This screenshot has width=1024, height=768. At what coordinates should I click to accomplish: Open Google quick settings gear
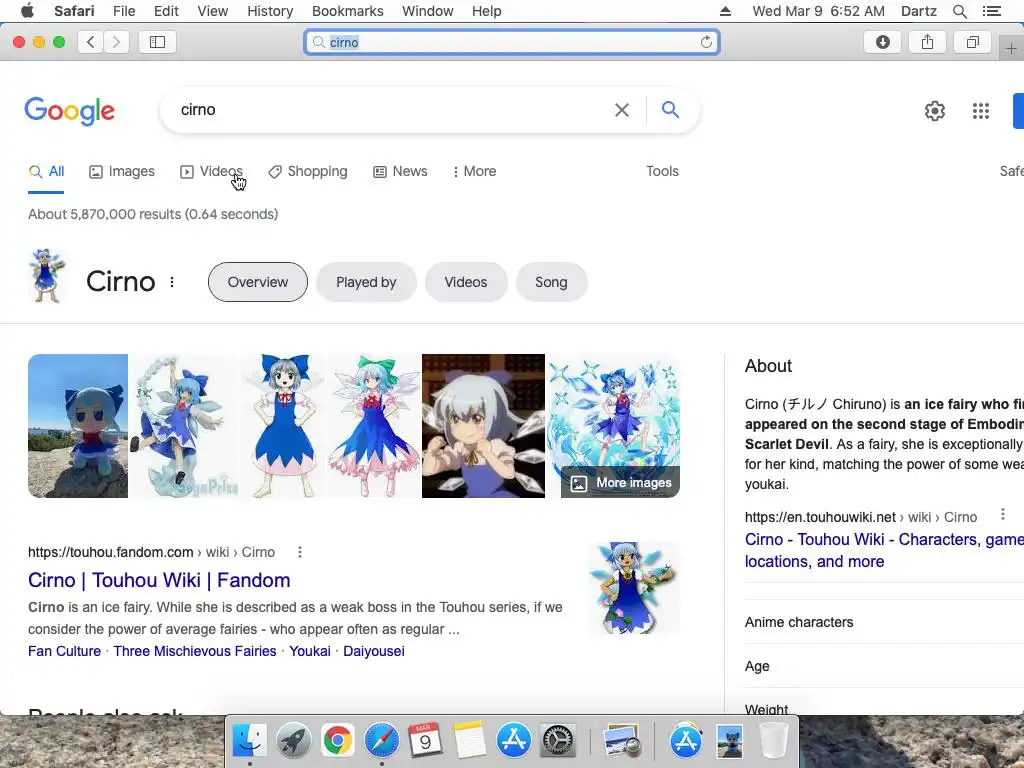pyautogui.click(x=935, y=111)
